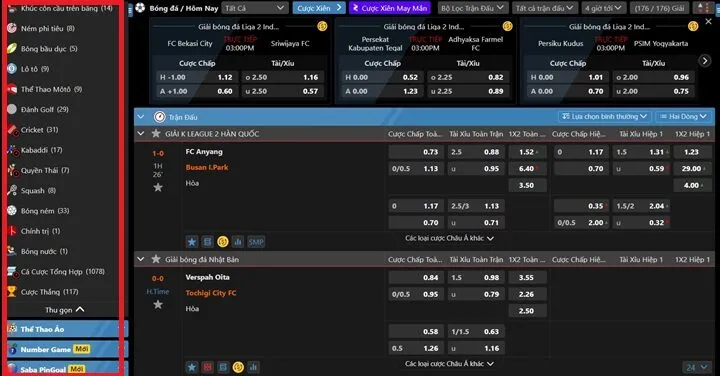Open the Đánh Golf icon
720x376 pixels.
(12, 109)
